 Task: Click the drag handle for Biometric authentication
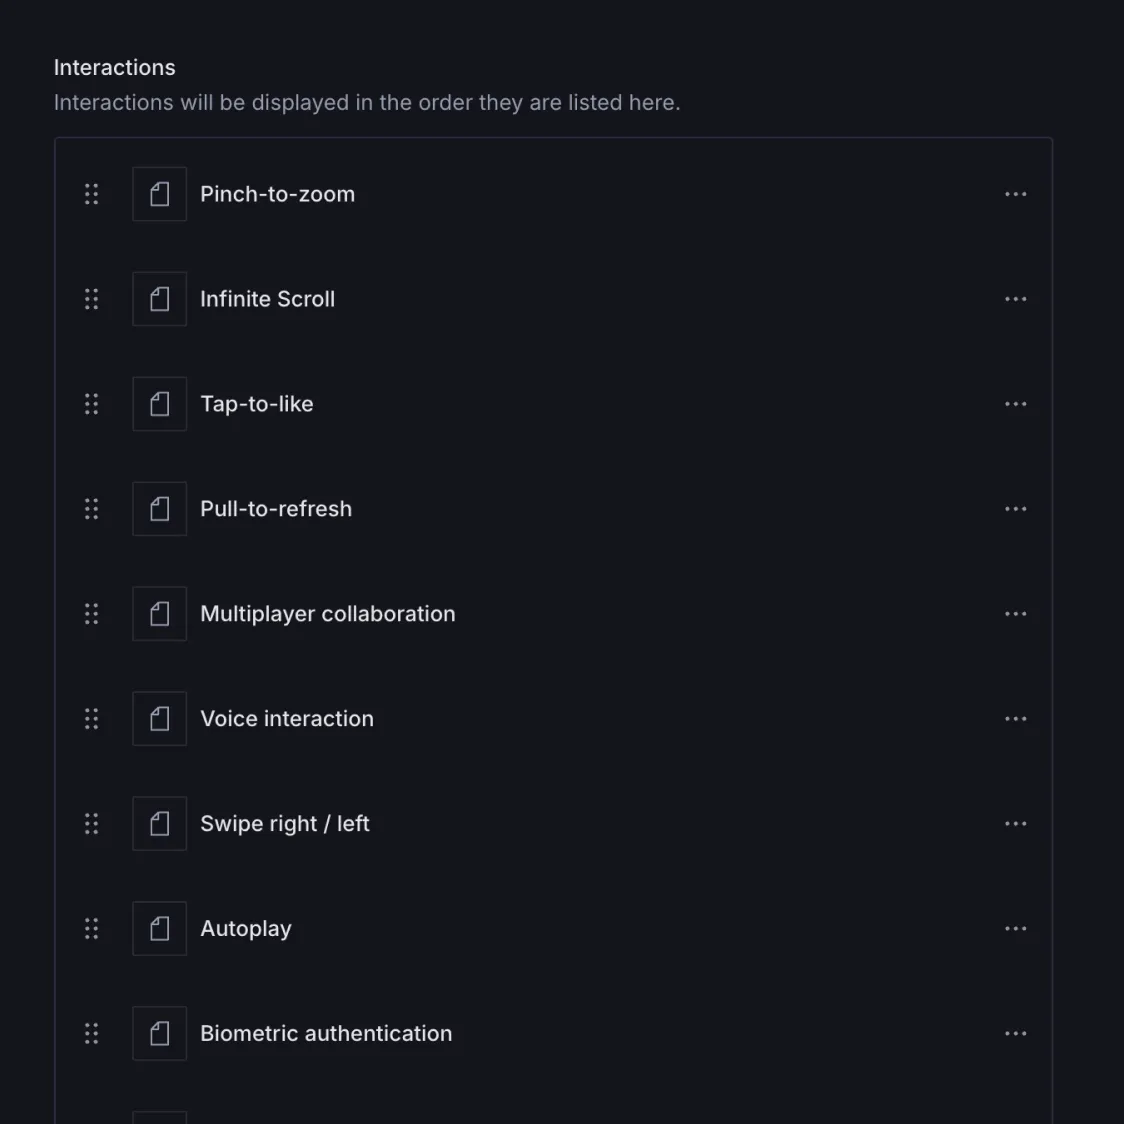pyautogui.click(x=91, y=1034)
